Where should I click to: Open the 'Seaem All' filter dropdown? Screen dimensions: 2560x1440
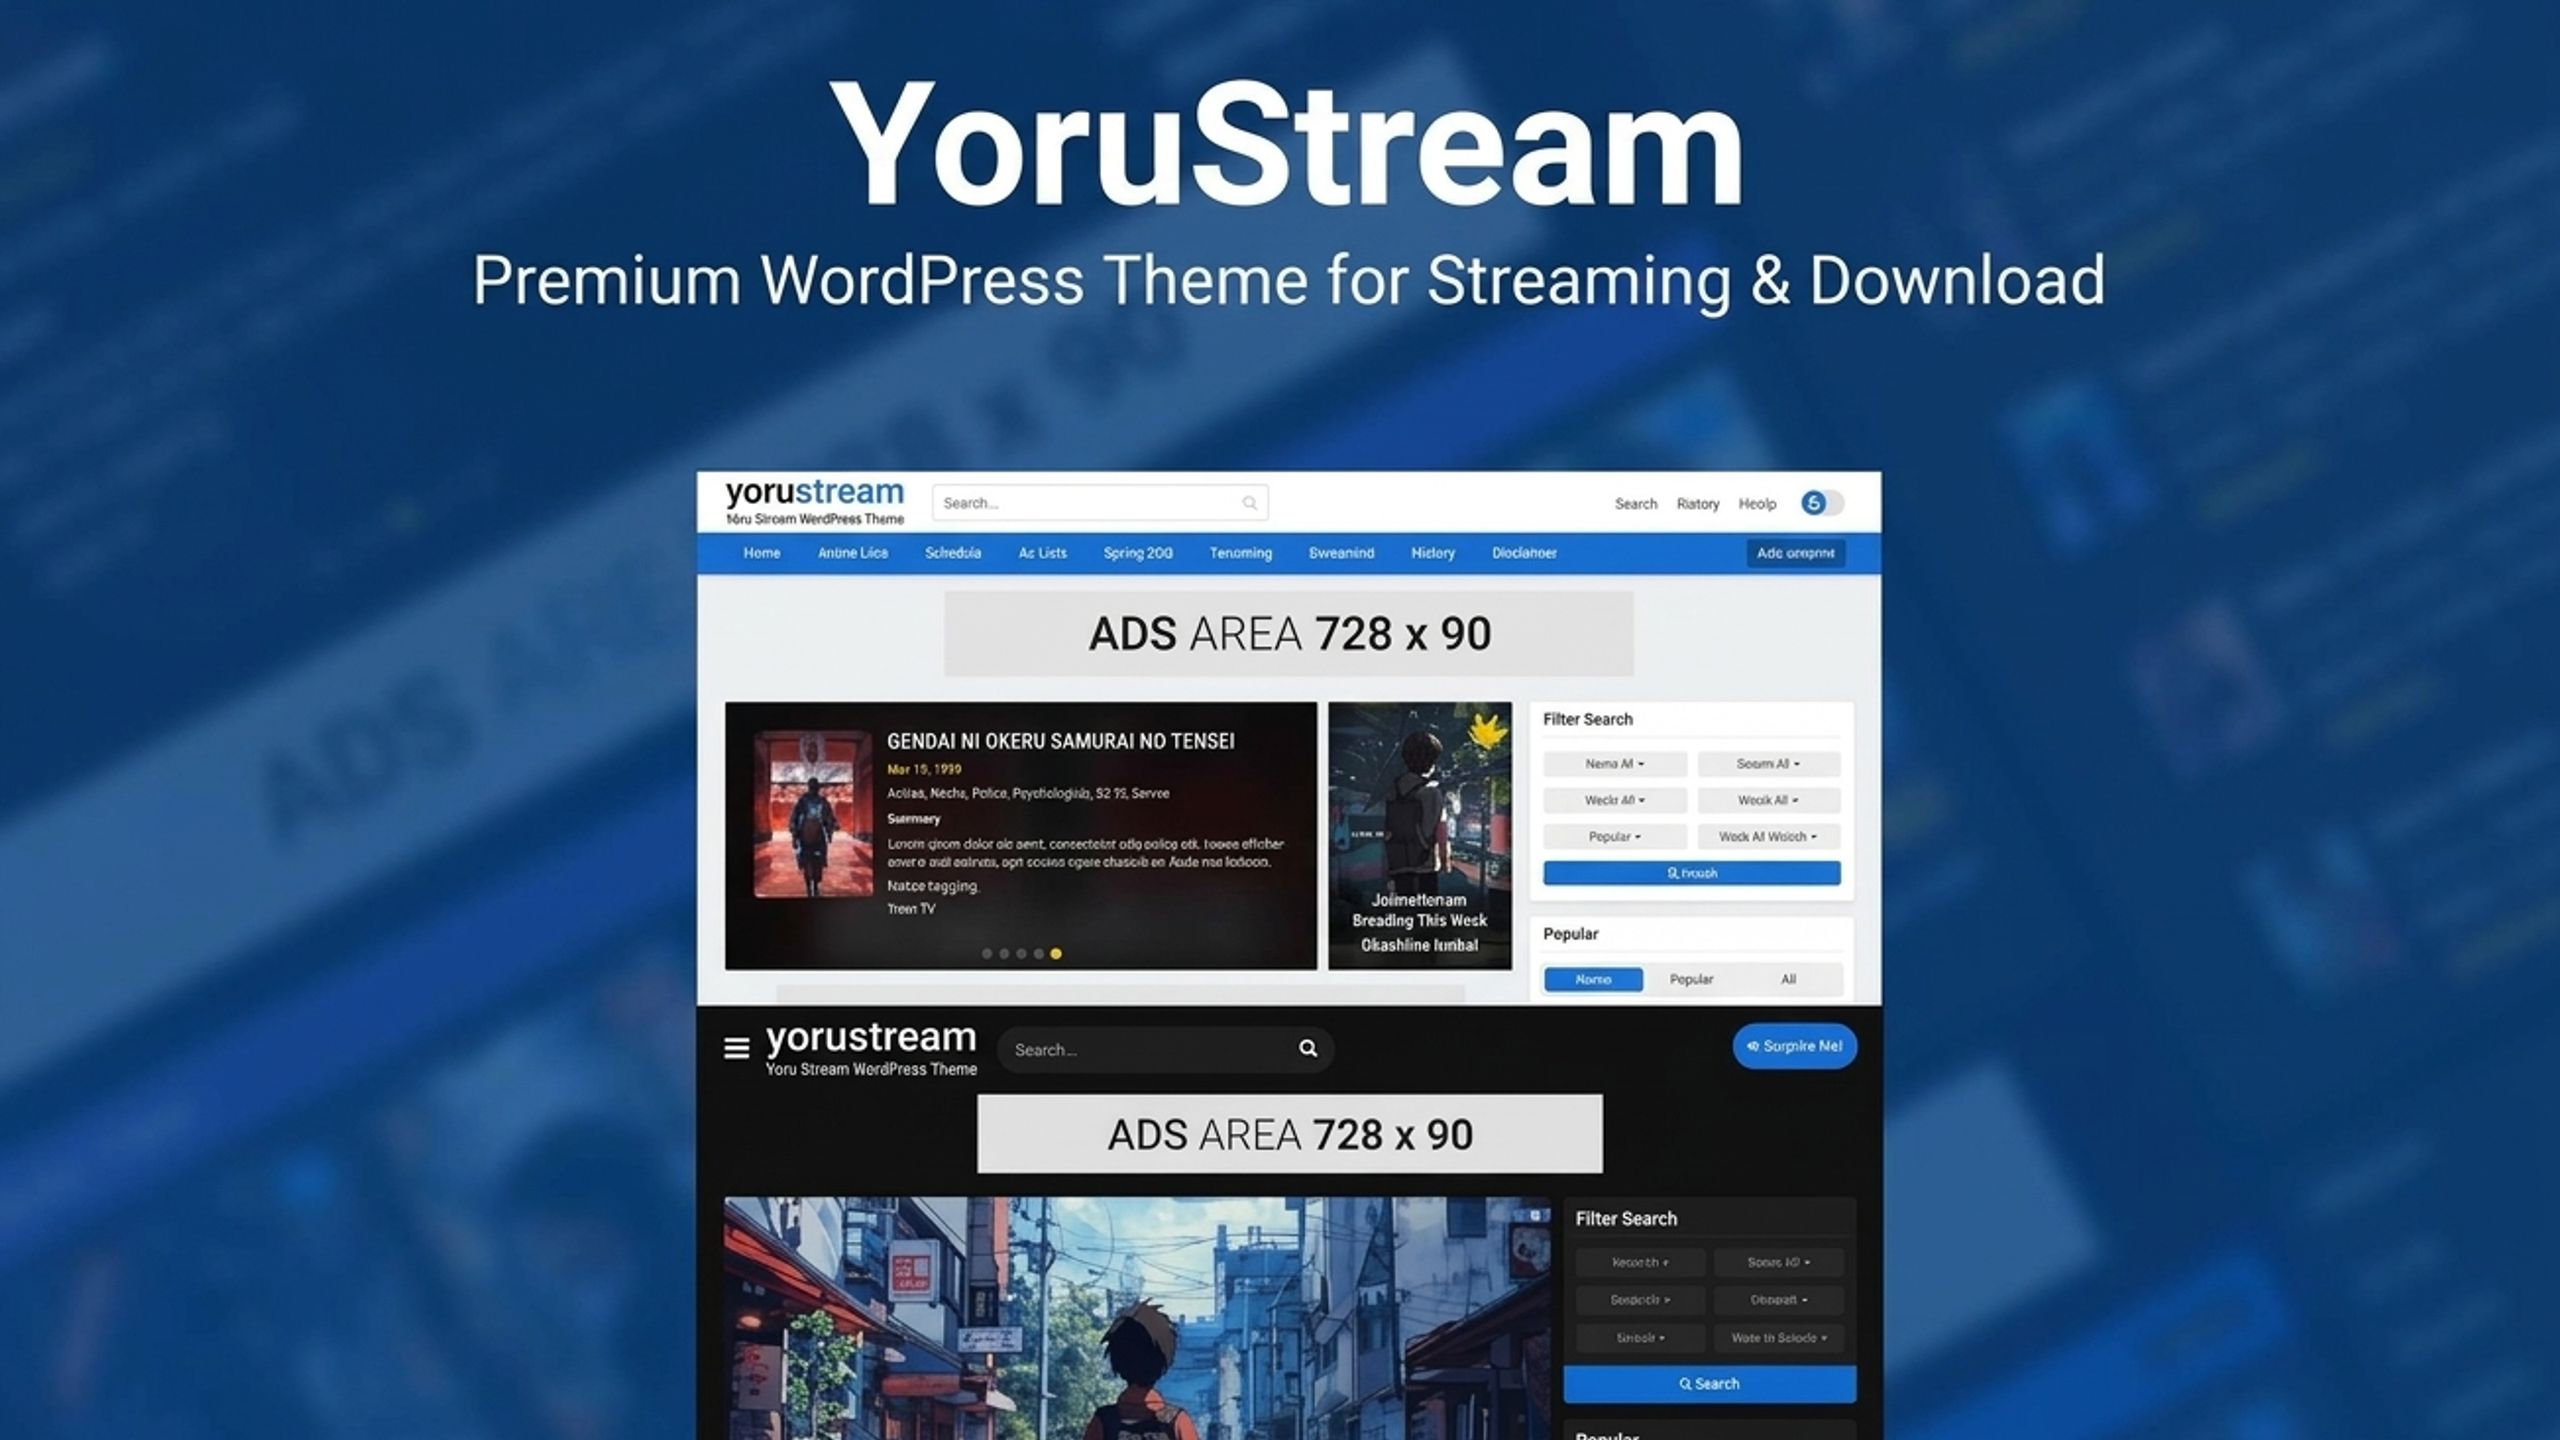coord(1768,764)
